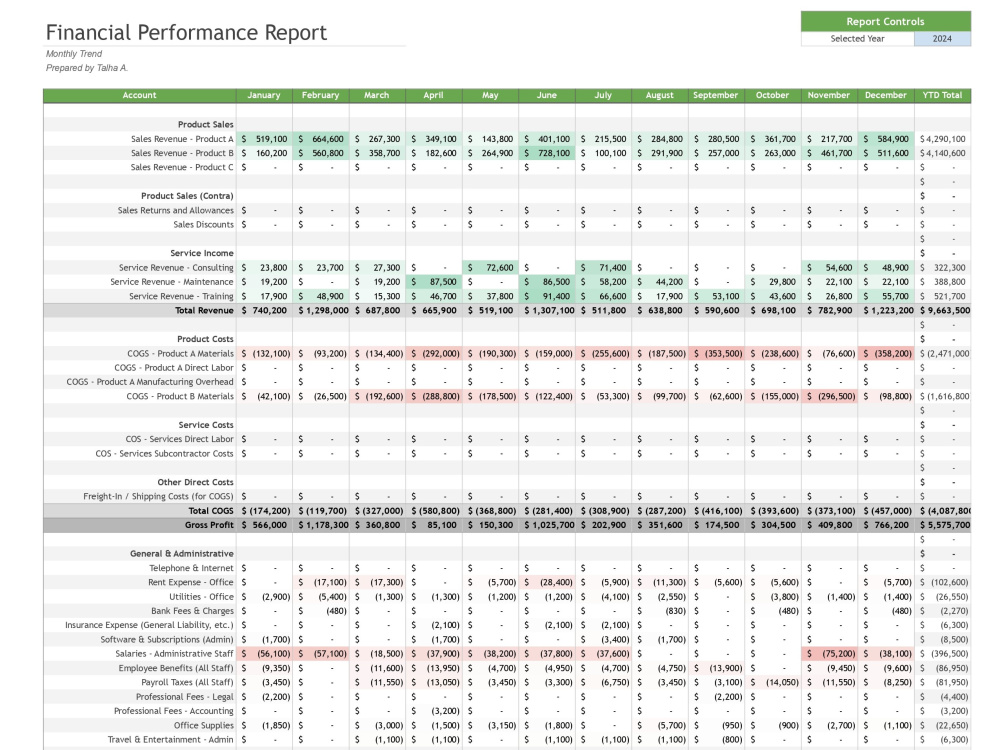Click Product A YTD total 4,290,100

point(943,139)
